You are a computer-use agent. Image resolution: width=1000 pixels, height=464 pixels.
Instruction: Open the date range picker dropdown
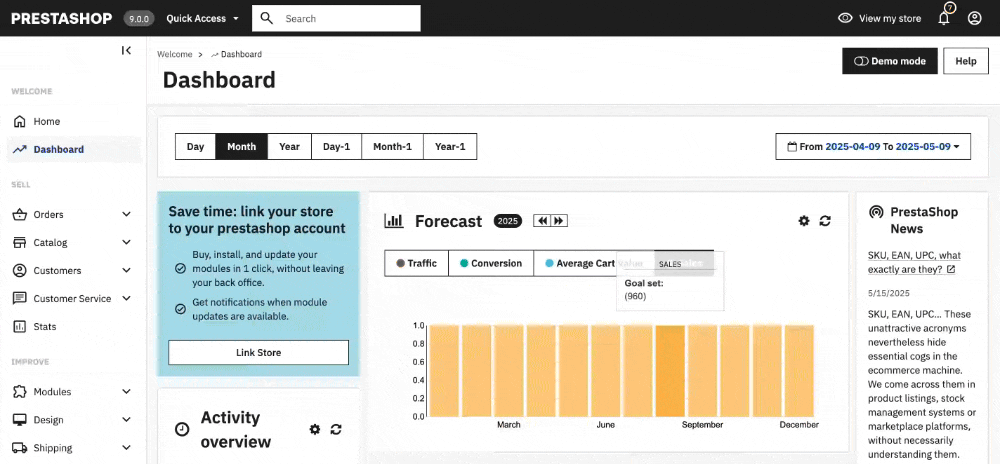(x=873, y=146)
